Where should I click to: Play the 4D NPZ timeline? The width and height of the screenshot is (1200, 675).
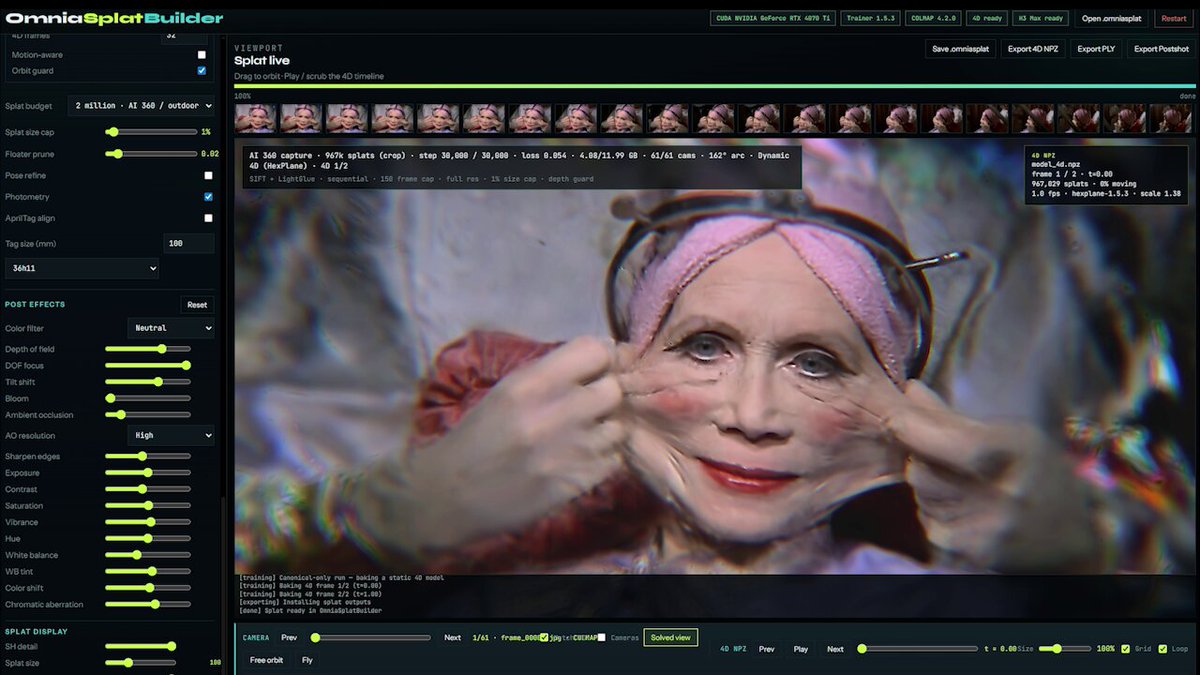801,649
